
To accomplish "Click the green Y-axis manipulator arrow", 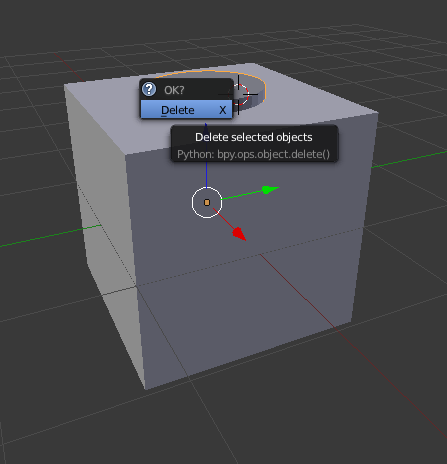I will (270, 190).
